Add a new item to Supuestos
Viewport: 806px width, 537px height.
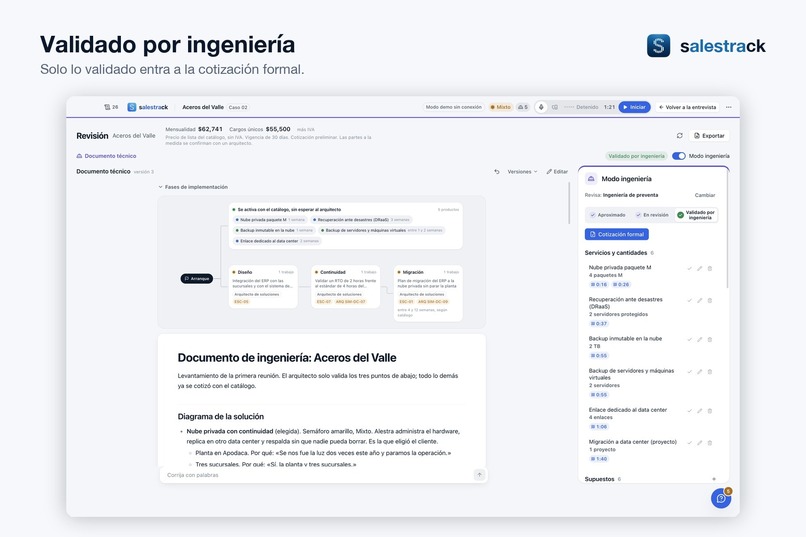point(713,479)
